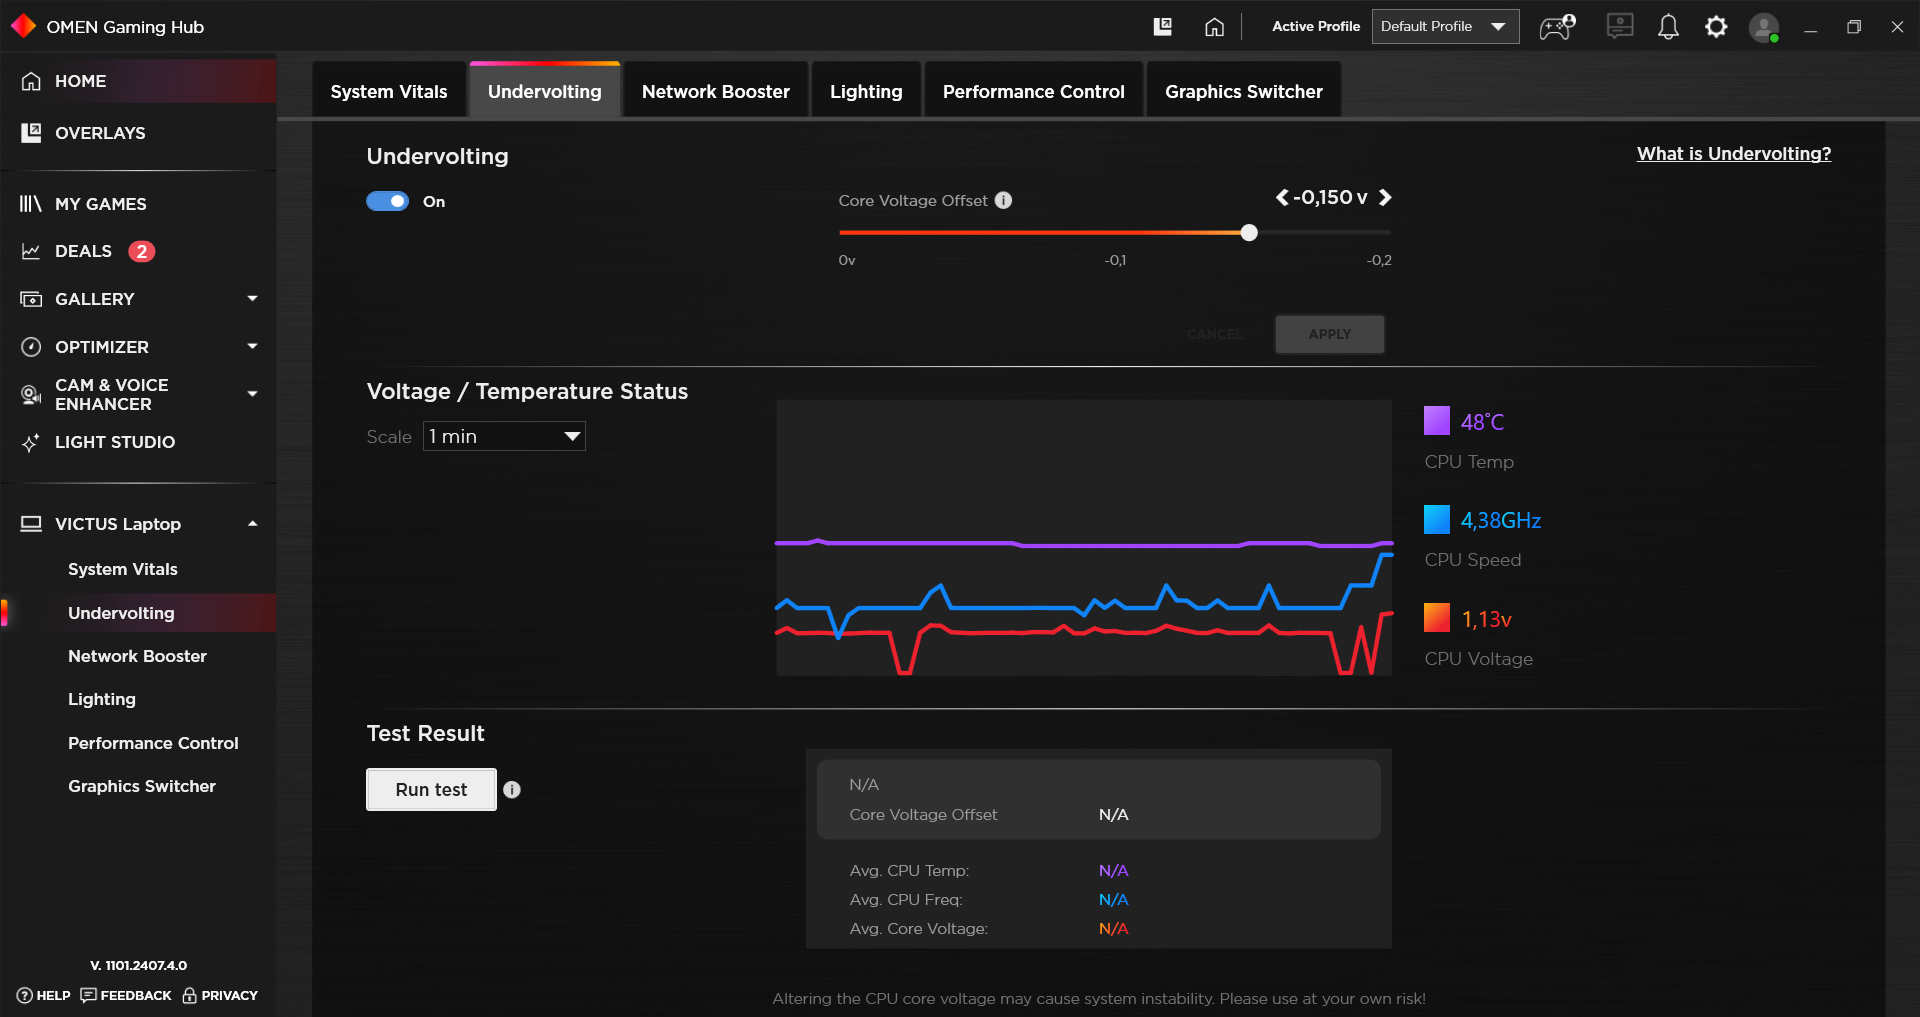
Task: Decrease voltage offset with left chevron
Action: [1282, 198]
